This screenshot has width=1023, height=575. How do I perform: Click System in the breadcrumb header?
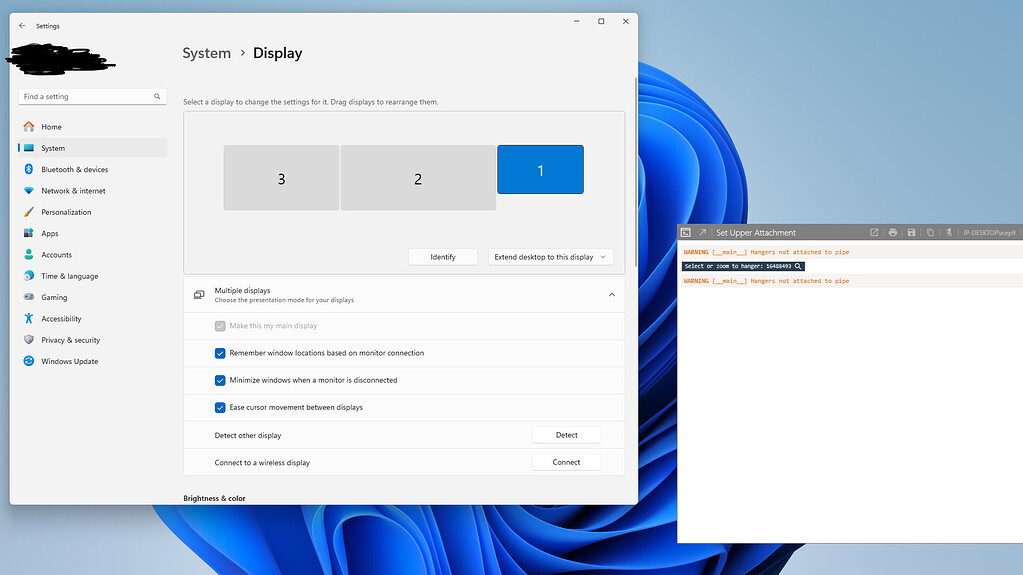(206, 53)
